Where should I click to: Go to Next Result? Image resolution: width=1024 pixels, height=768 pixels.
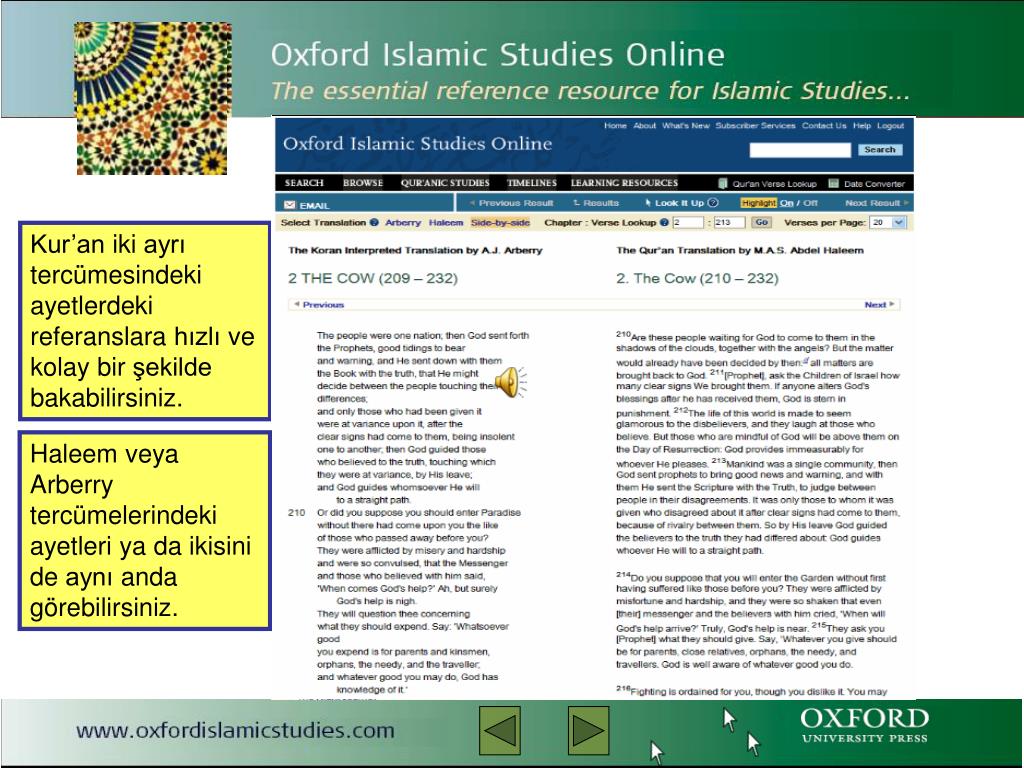point(876,203)
